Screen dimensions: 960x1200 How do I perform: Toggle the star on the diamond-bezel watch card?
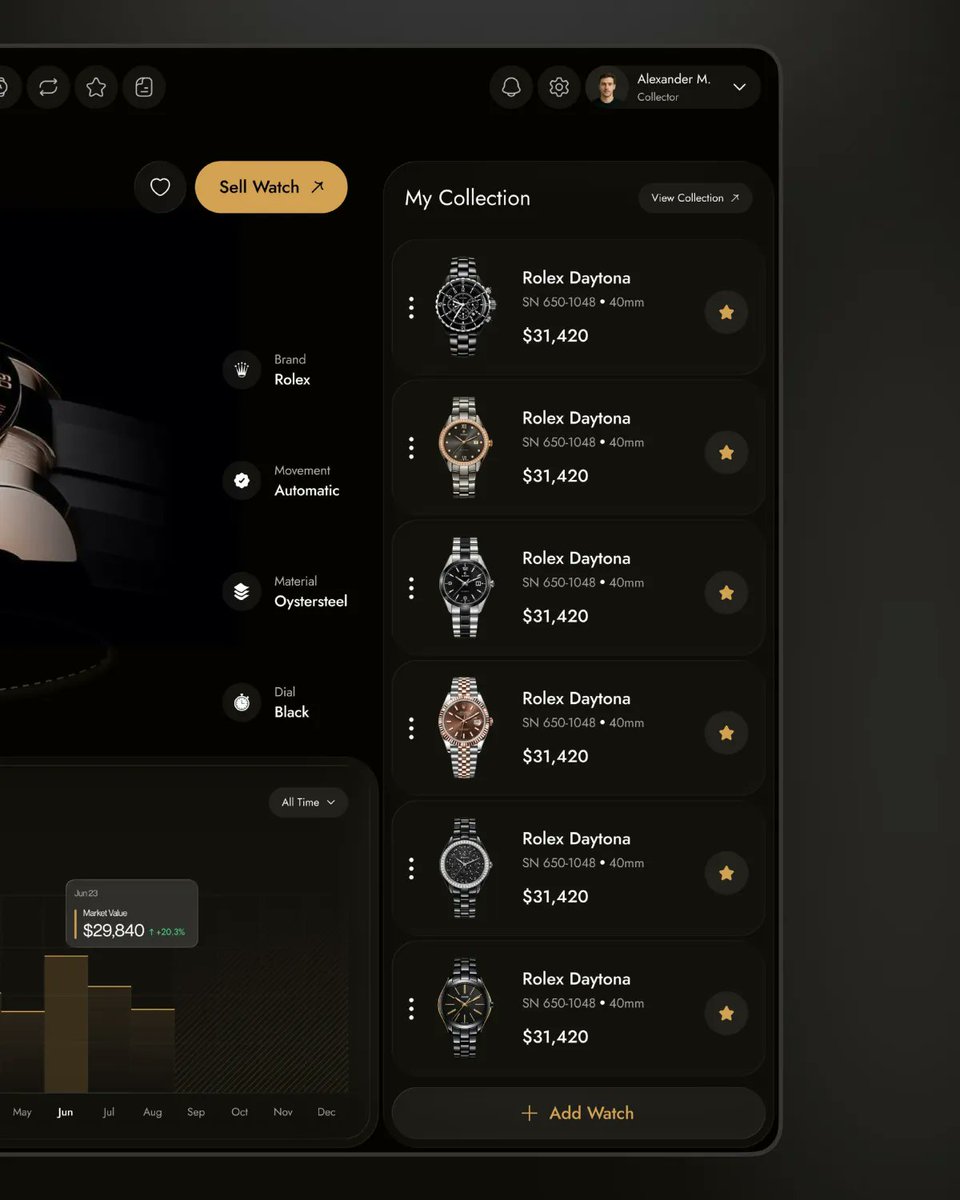coord(726,873)
